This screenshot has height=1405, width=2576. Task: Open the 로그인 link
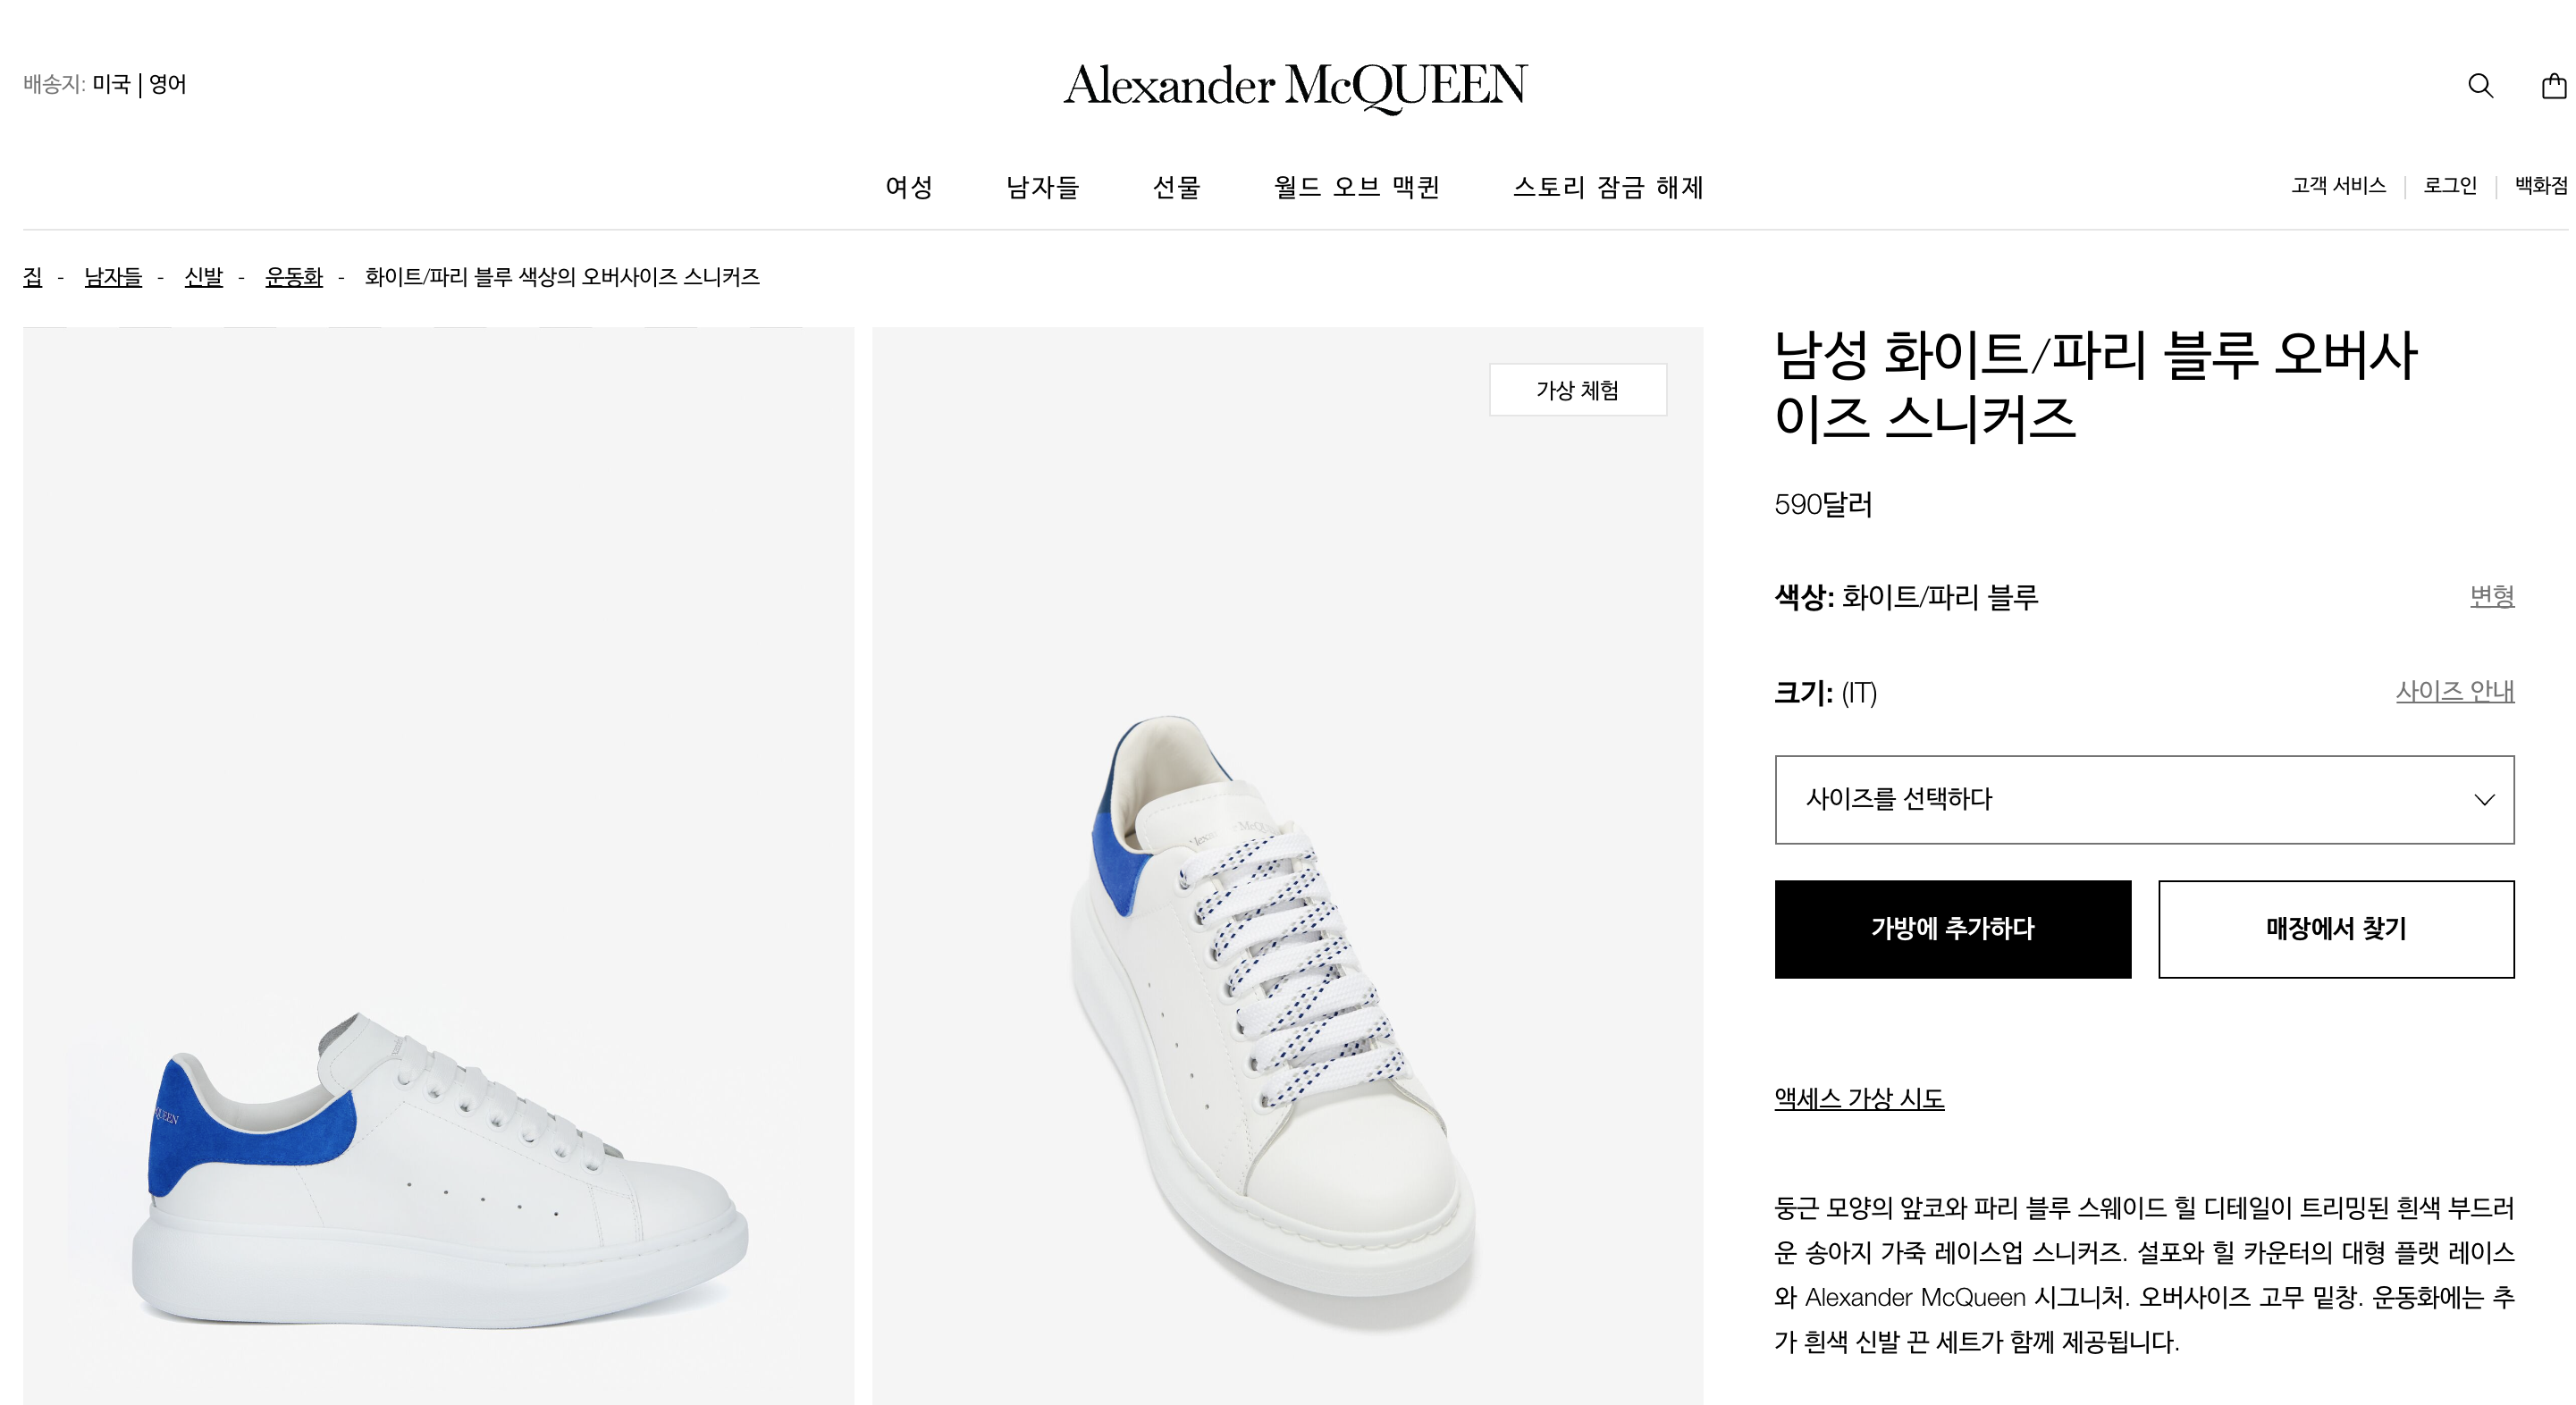click(2450, 185)
